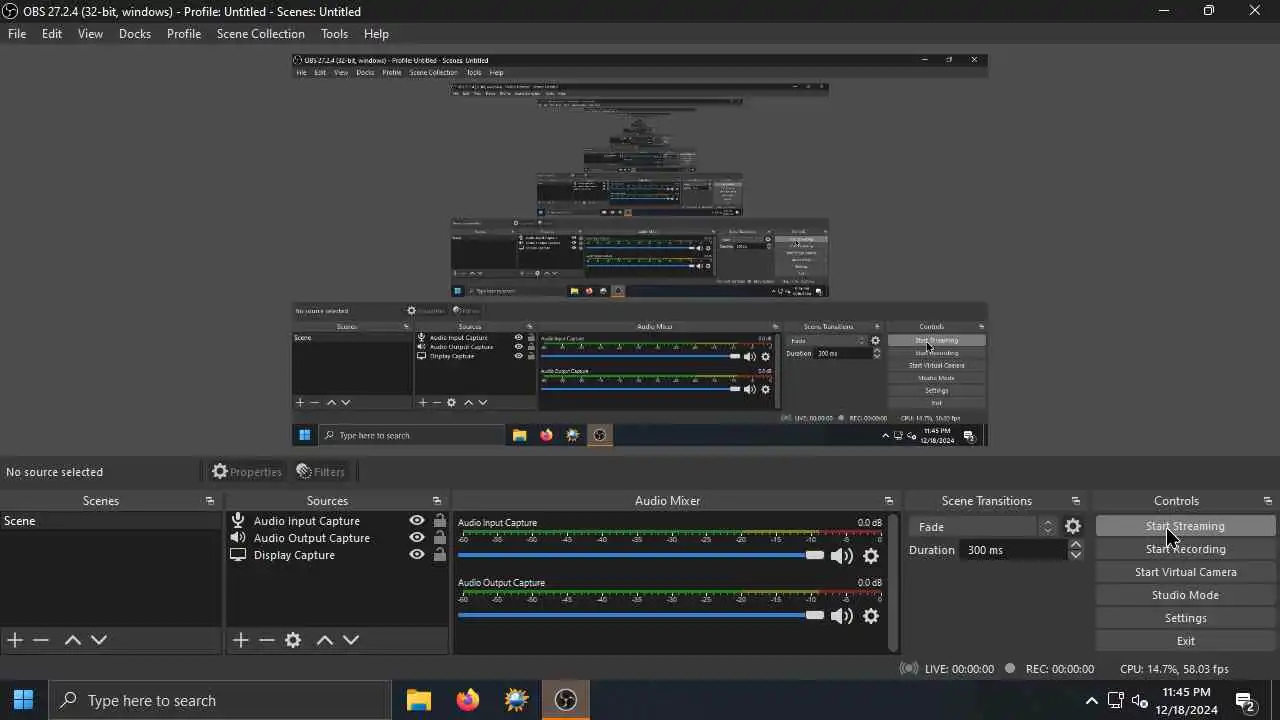Screen dimensions: 1280x720
Task: Open File Explorer from the taskbar
Action: coord(419,700)
